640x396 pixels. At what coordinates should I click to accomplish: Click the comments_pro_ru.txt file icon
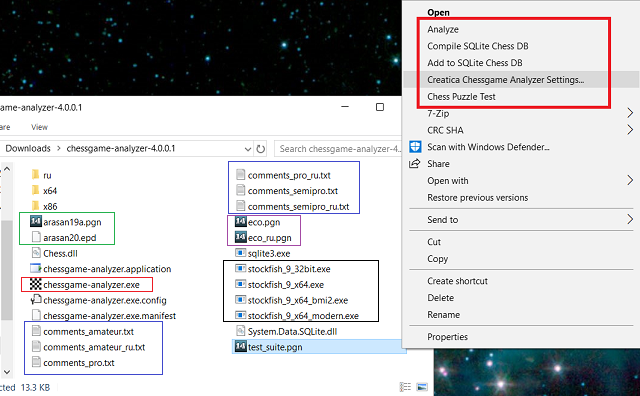[x=240, y=175]
